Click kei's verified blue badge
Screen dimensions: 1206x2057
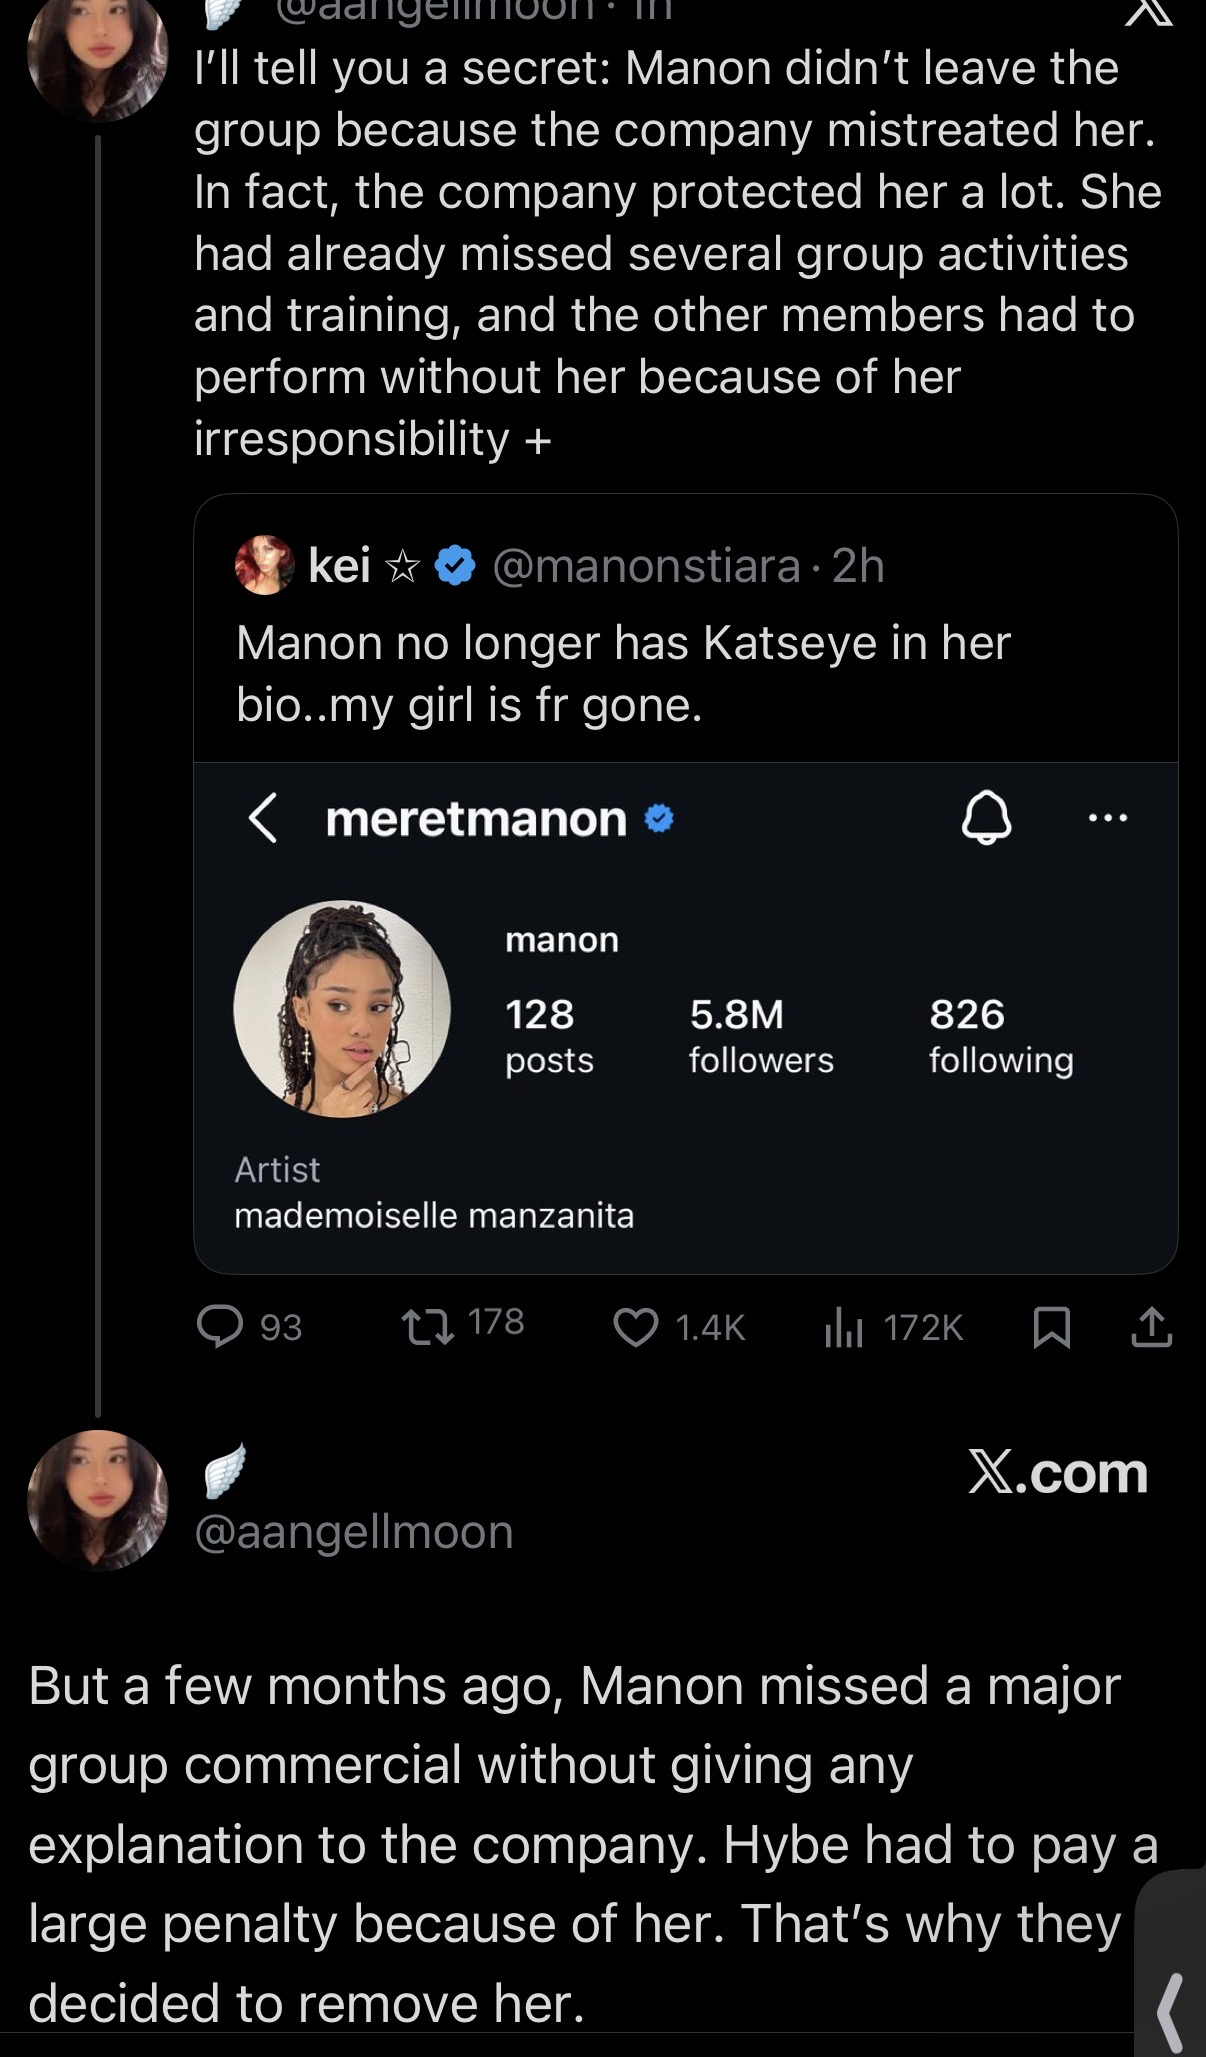(455, 566)
